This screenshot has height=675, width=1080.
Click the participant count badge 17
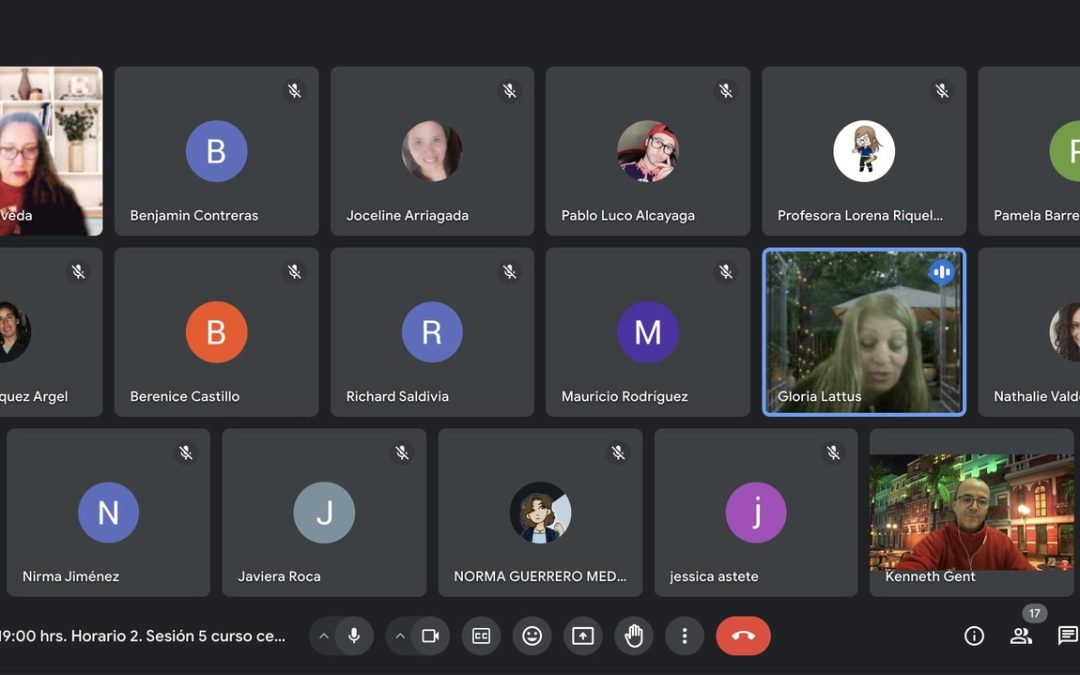[x=1034, y=613]
